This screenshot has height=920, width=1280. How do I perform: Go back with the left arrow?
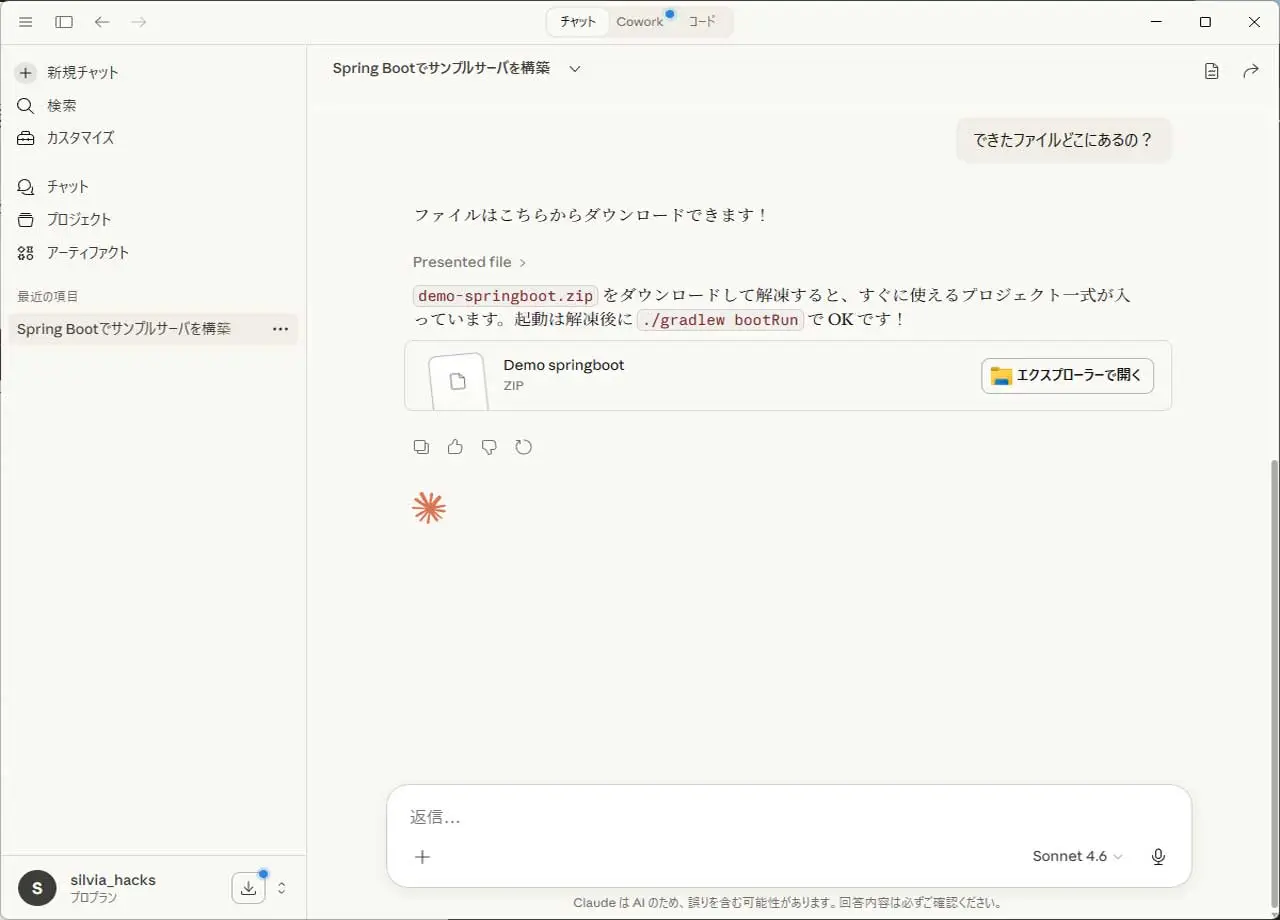[x=102, y=22]
